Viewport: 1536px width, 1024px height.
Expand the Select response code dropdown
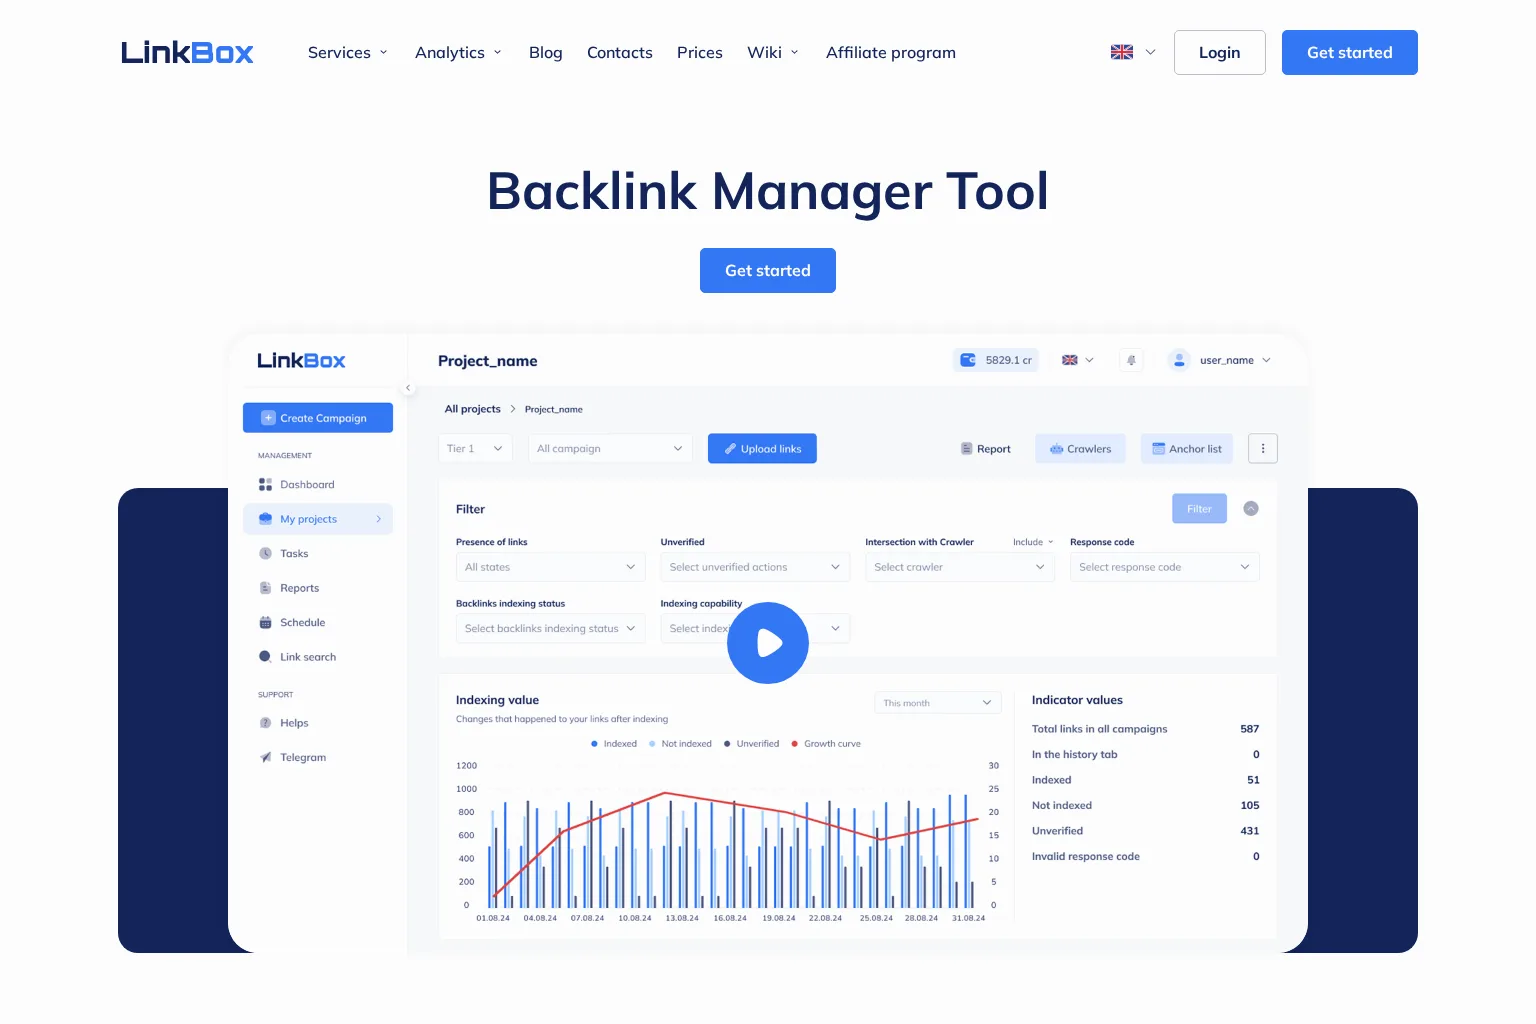click(x=1165, y=567)
